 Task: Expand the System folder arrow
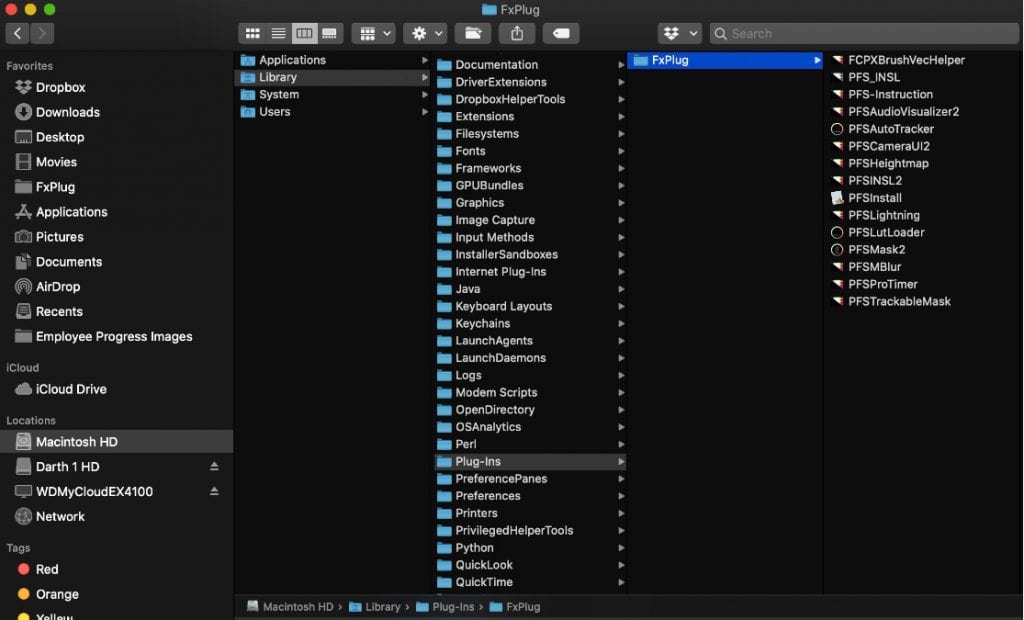click(424, 94)
